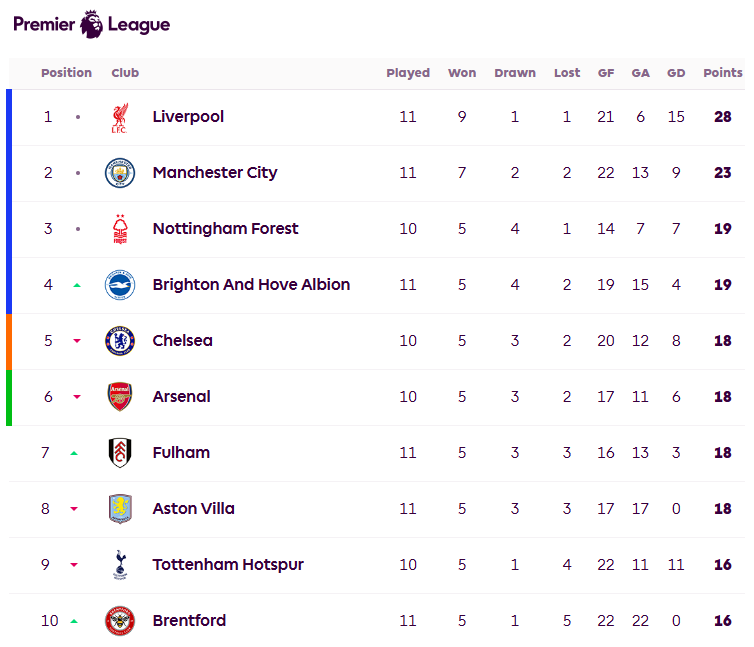Click the Tottenham cockerel crest

click(x=120, y=565)
